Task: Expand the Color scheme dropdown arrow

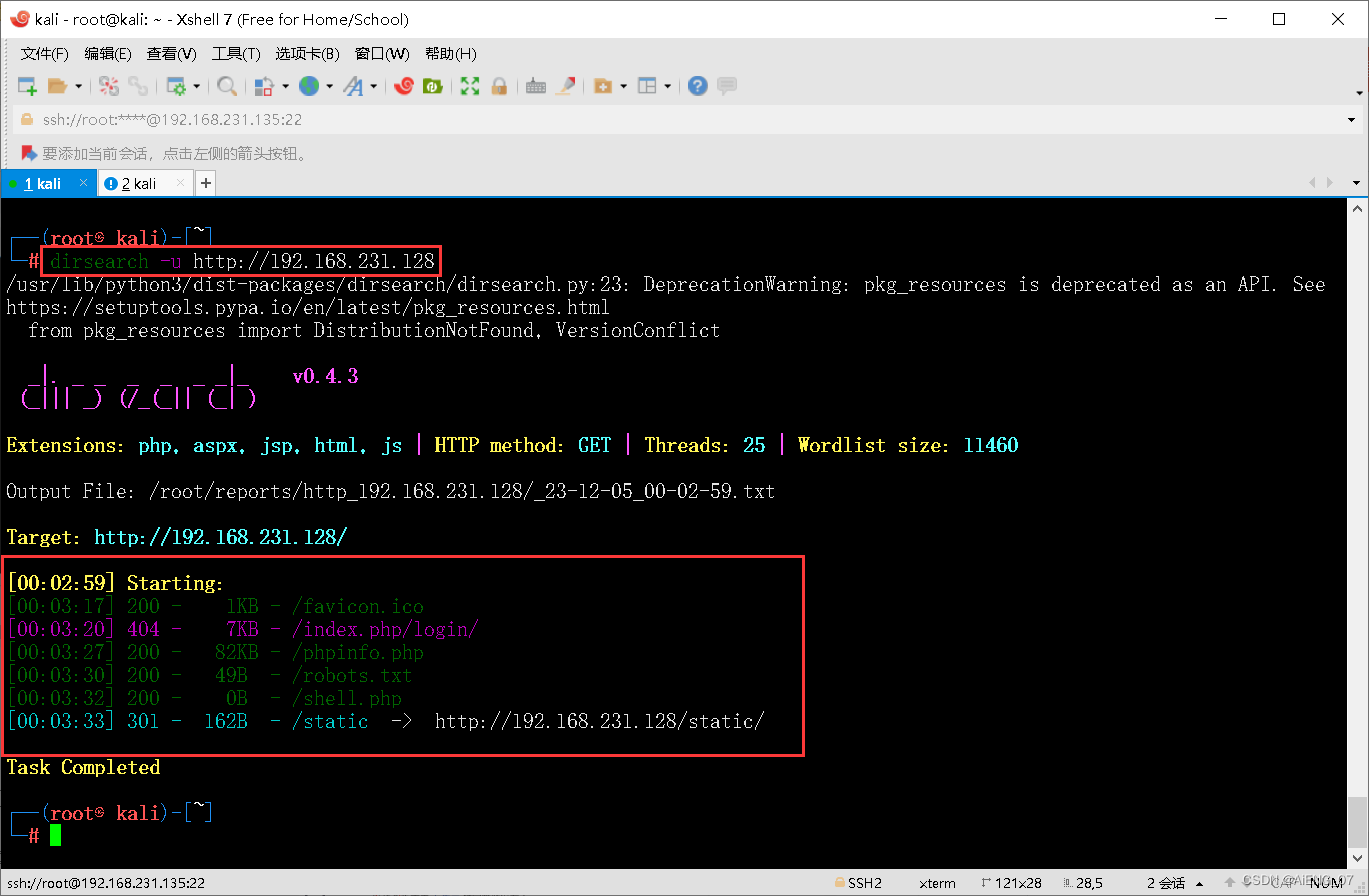Action: (285, 86)
